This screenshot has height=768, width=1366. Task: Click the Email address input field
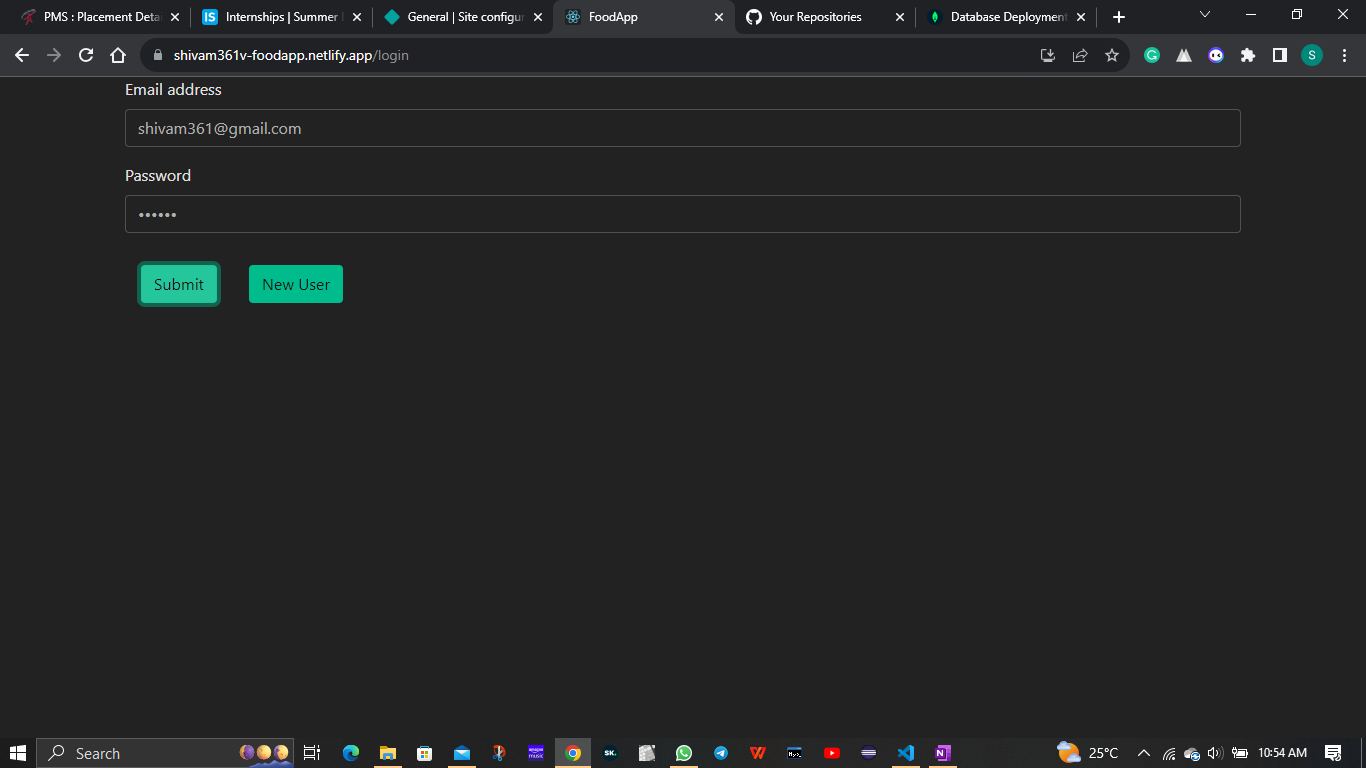pos(683,128)
